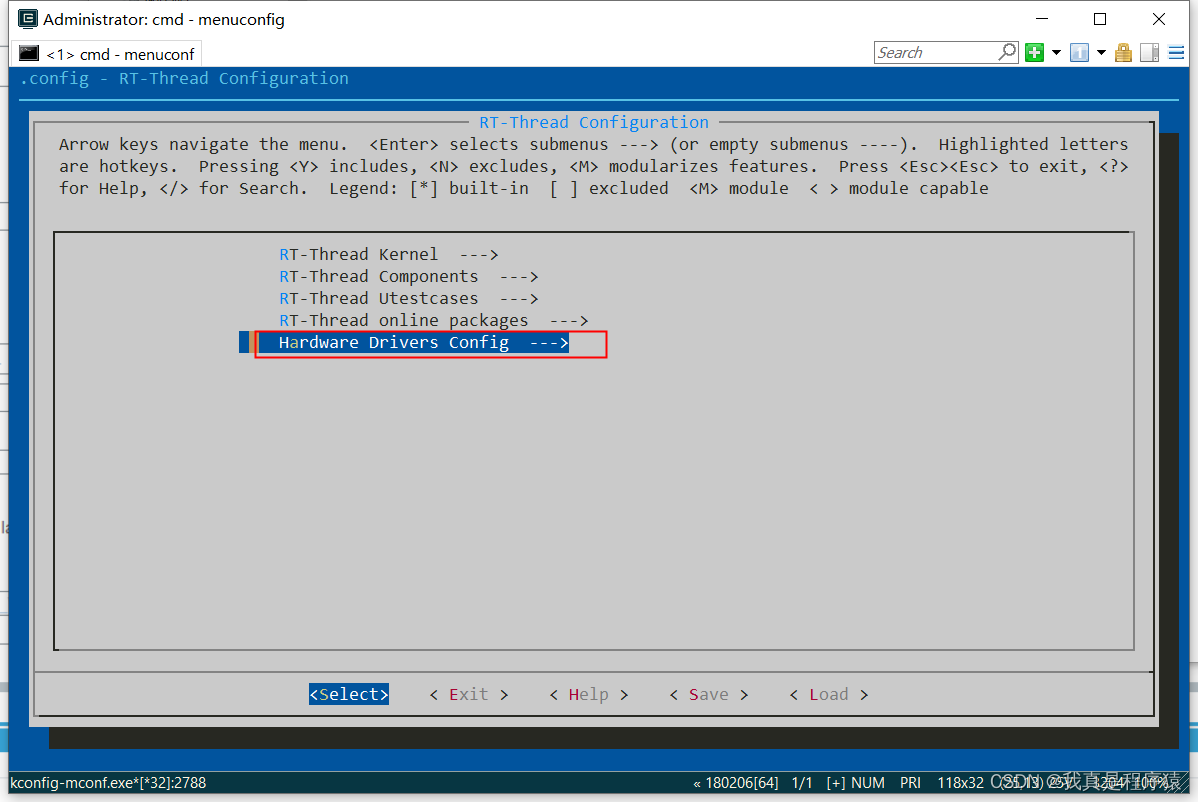This screenshot has width=1198, height=802.
Task: Open the RT-Thread Components submenu
Action: [x=408, y=276]
